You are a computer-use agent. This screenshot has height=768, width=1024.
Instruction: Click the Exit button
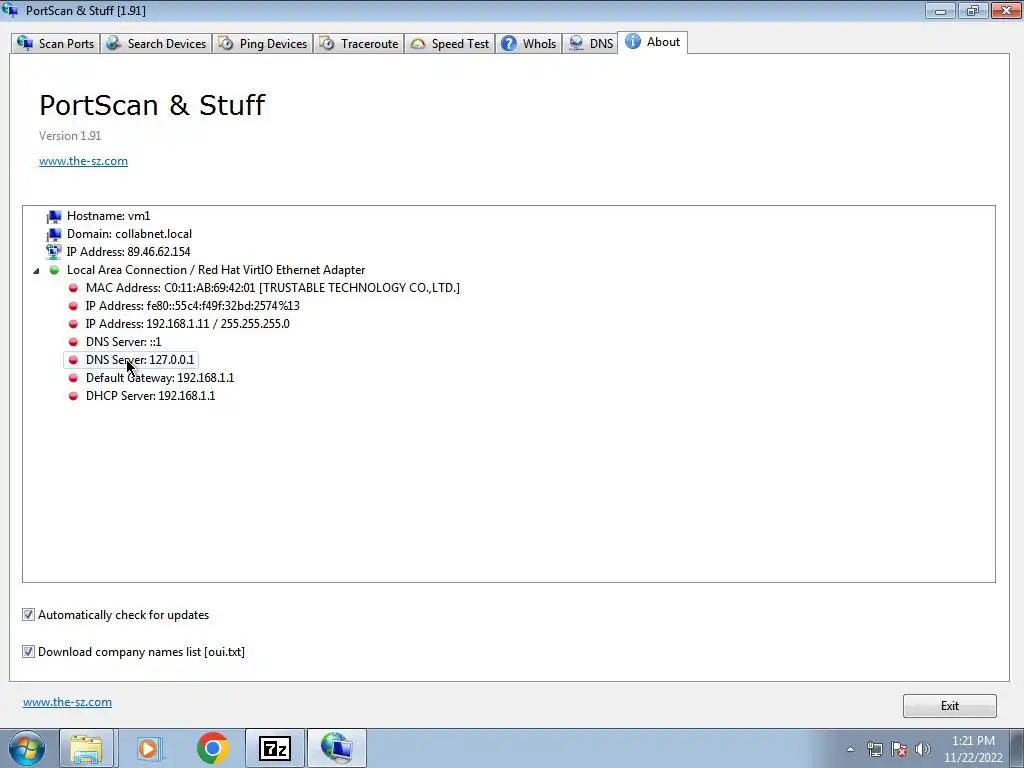tap(950, 706)
